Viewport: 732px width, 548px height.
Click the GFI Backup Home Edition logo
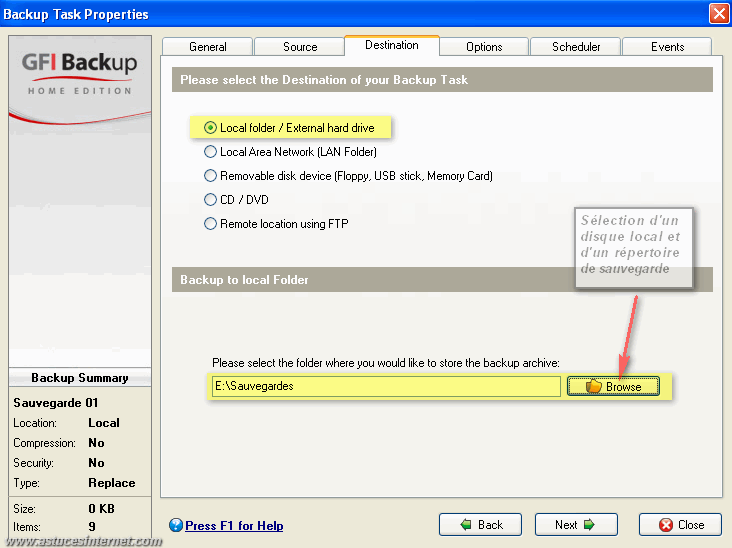[x=80, y=72]
